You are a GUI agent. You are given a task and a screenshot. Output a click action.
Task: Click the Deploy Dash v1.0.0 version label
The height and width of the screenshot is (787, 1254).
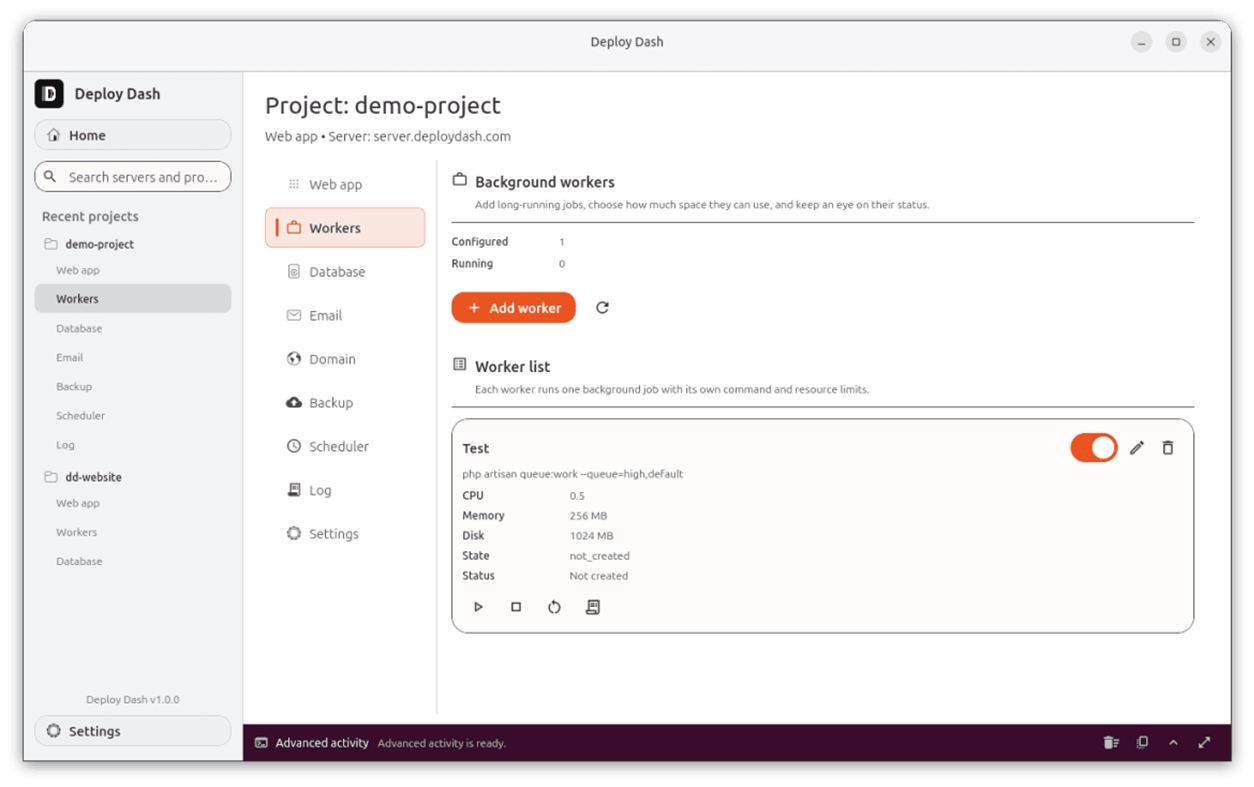point(133,700)
